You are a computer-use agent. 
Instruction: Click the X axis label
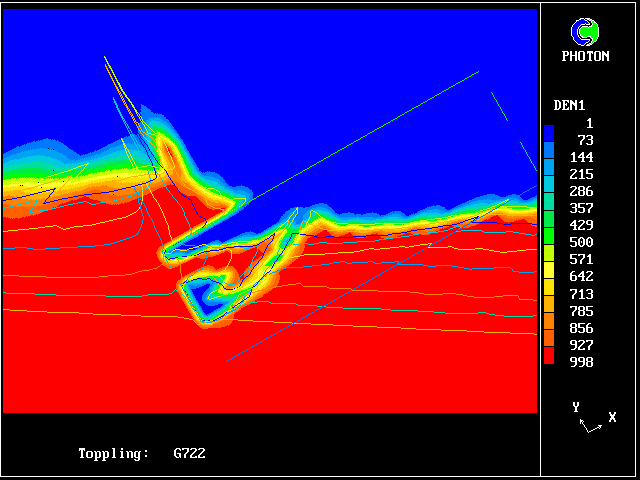click(611, 416)
